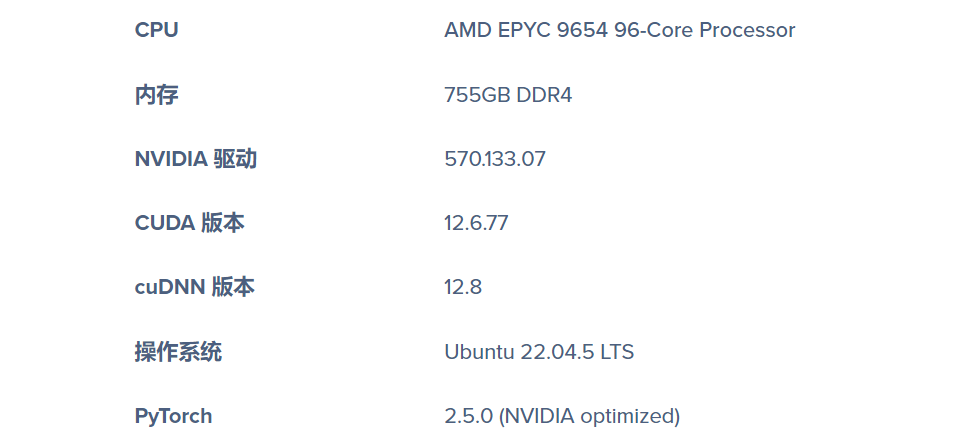
Task: Click the "(NVIDIA optimized)" text
Action: pyautogui.click(x=589, y=416)
